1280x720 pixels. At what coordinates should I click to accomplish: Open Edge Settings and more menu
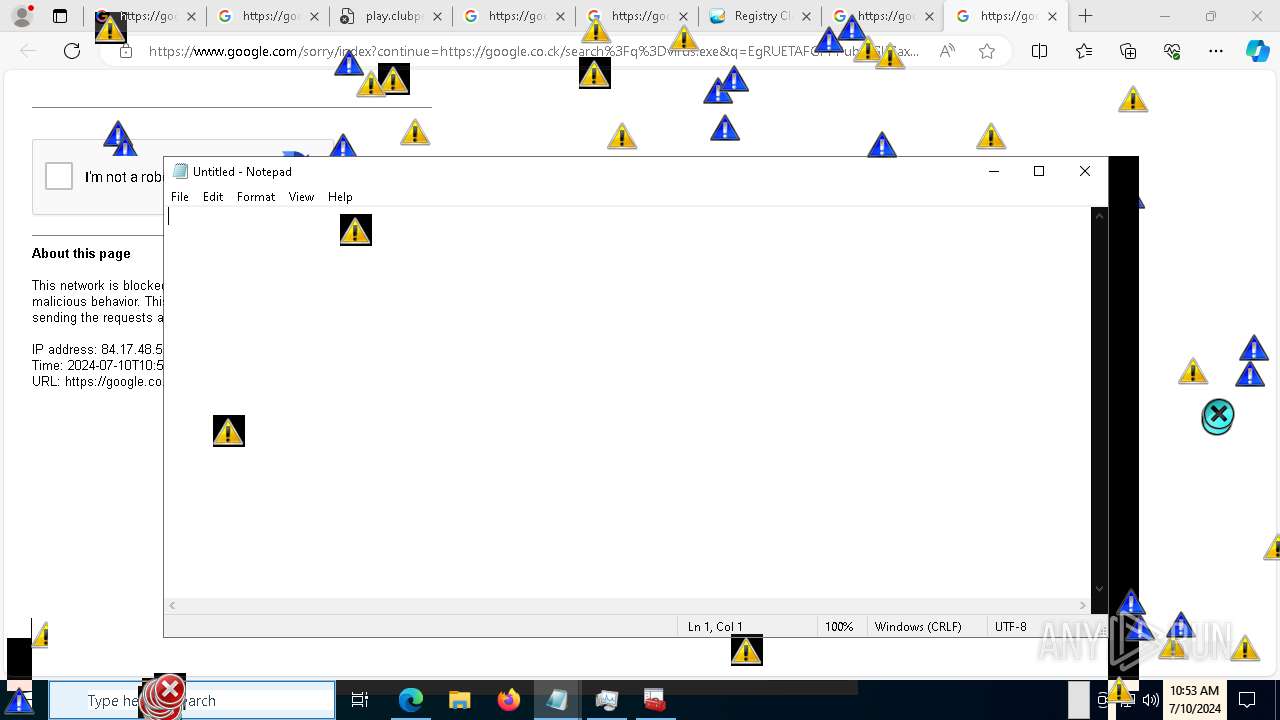pyautogui.click(x=1216, y=51)
